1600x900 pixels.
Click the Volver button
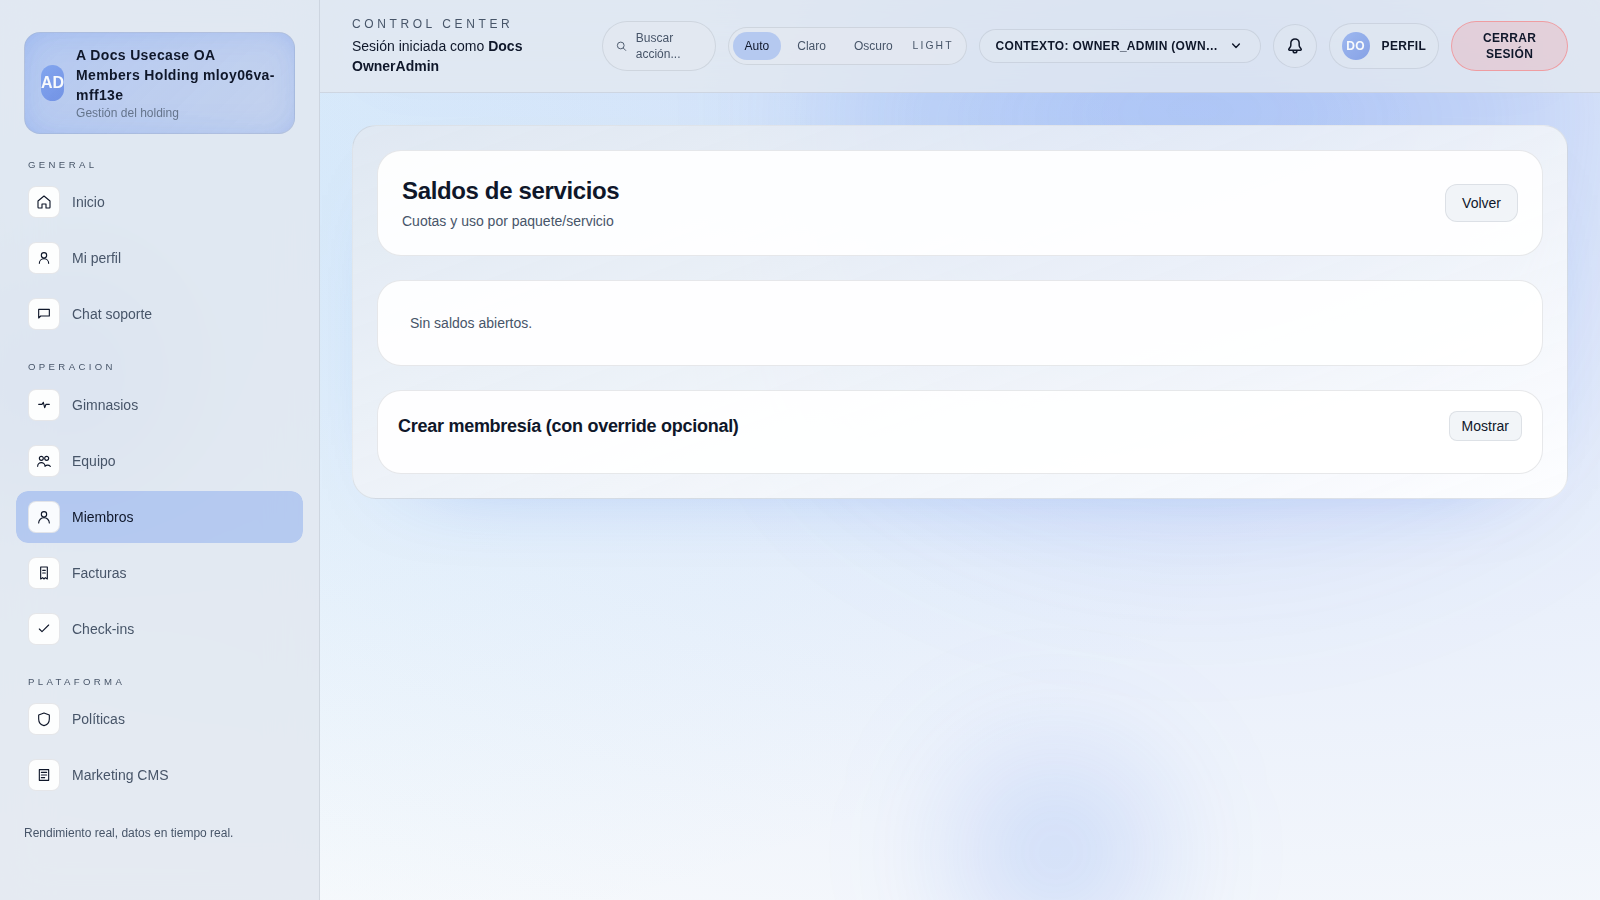point(1481,202)
